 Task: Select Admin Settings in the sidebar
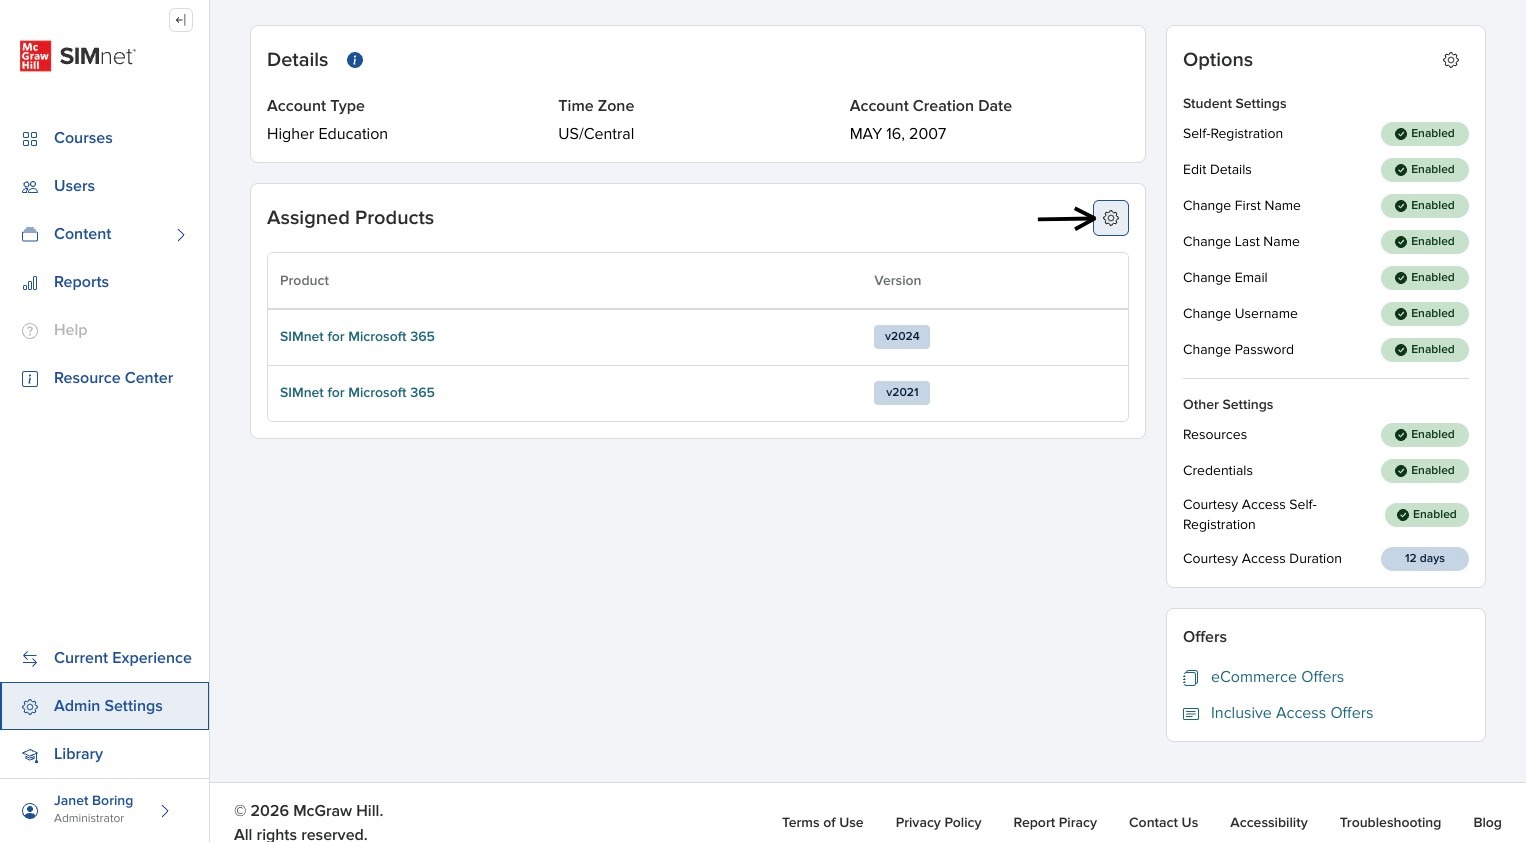pyautogui.click(x=105, y=706)
